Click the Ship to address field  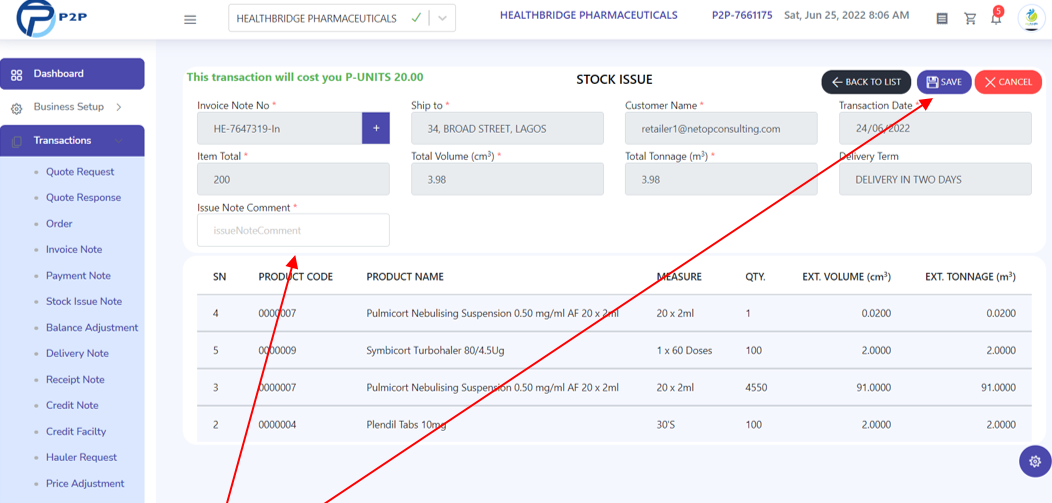507,128
